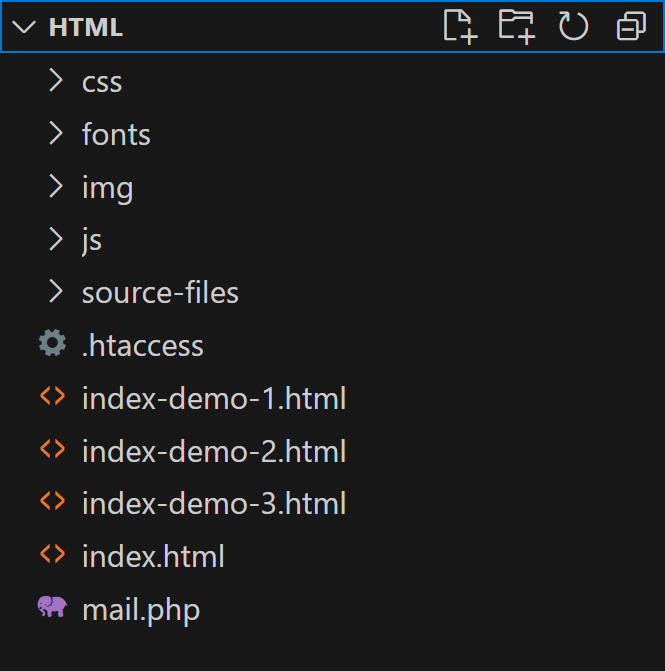The image size is (665, 671).
Task: Click the PHP elephant icon beside mail.php
Action: [52, 606]
